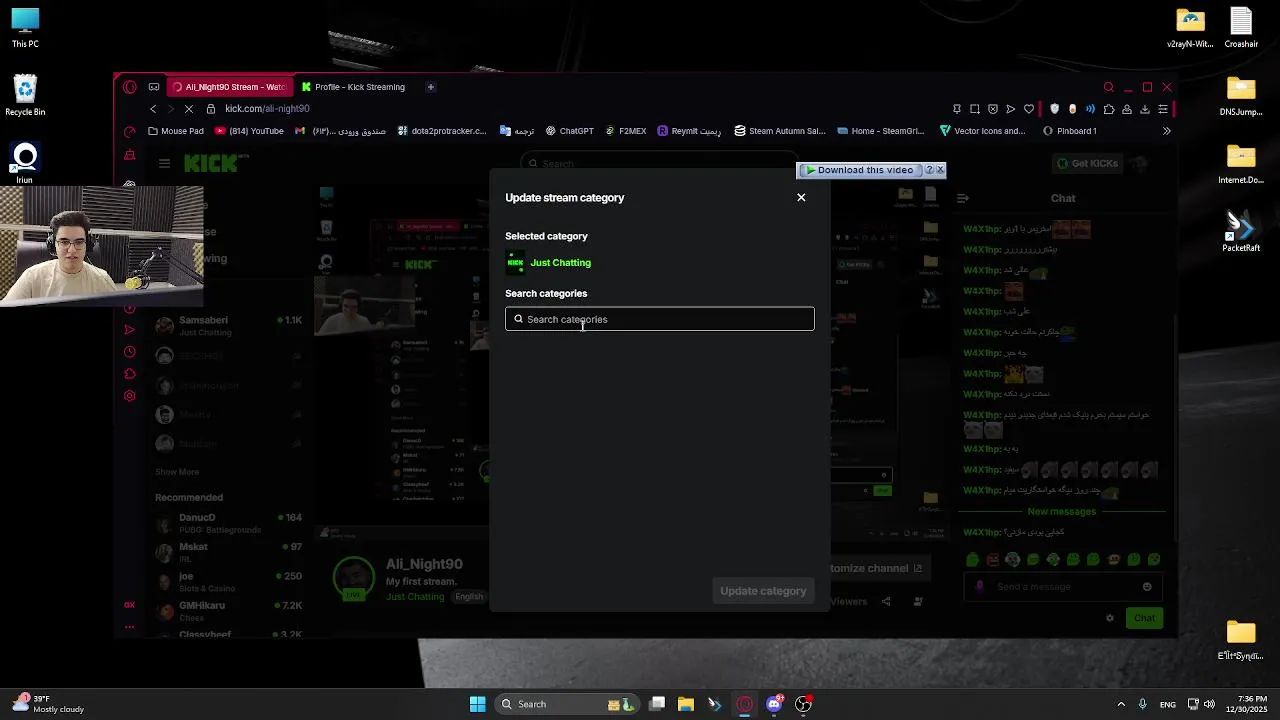Open the dota2protracker bookmark
1280x720 pixels.
441,131
